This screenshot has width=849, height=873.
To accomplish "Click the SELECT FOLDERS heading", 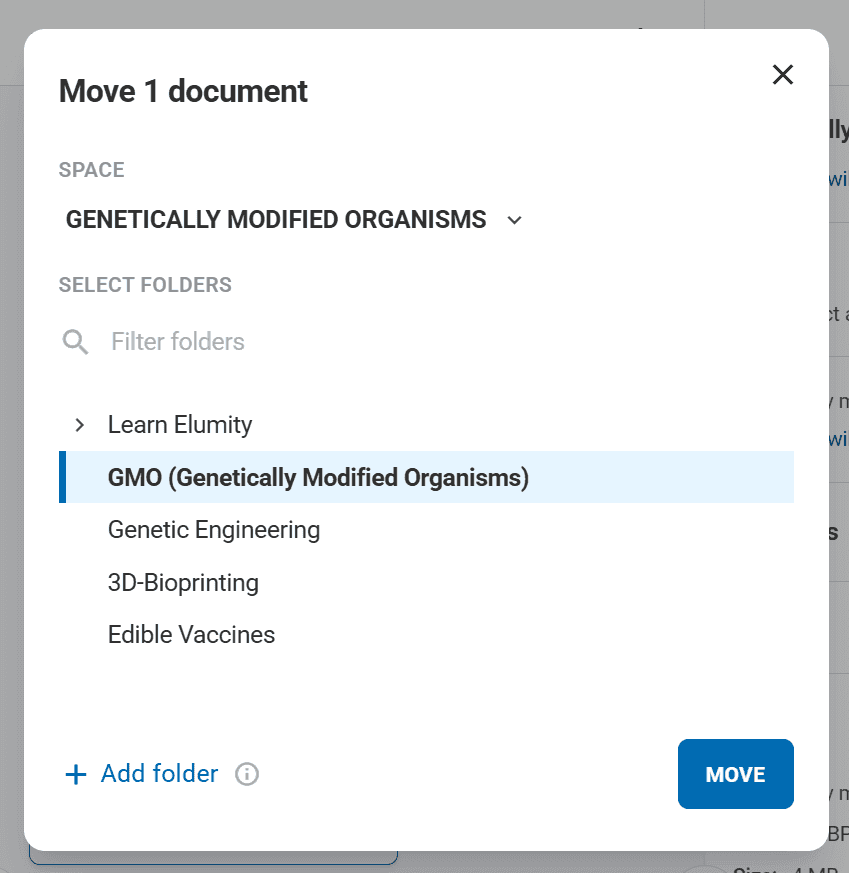I will 145,285.
